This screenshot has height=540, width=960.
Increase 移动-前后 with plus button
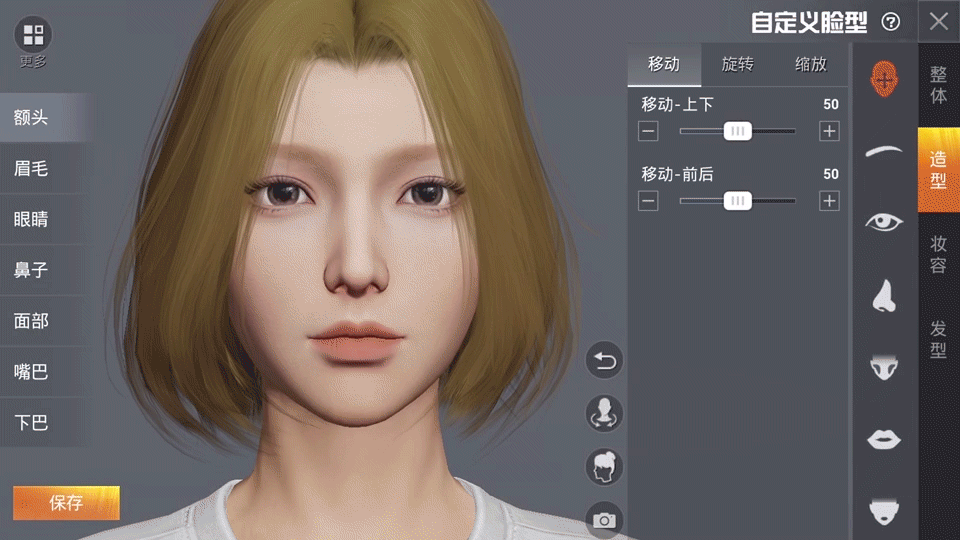point(829,201)
